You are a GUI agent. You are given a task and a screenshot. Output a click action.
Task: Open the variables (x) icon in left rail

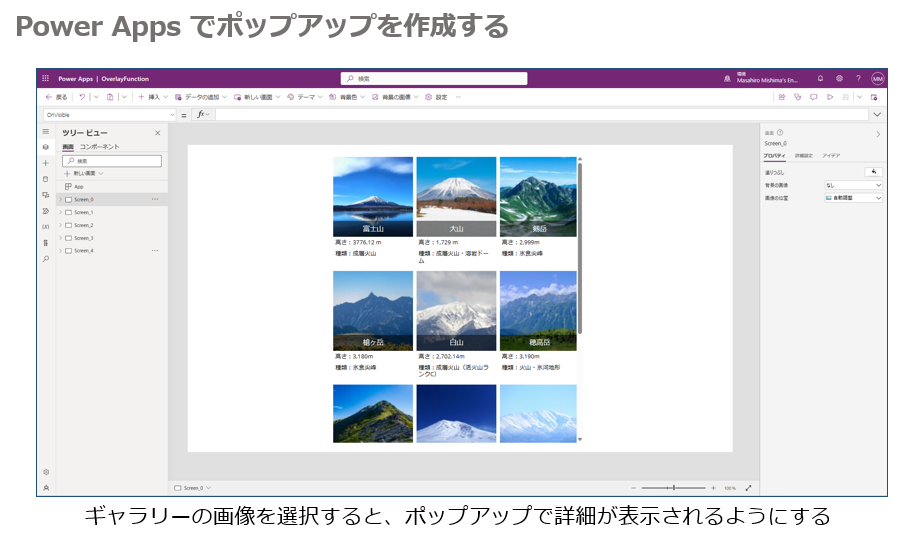click(46, 227)
